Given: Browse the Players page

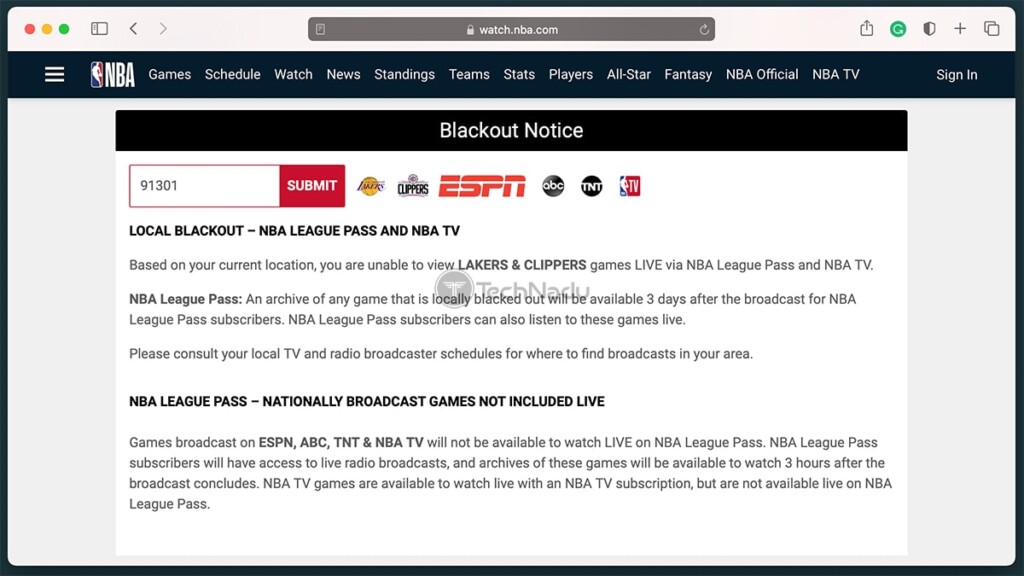Looking at the screenshot, I should (x=571, y=74).
